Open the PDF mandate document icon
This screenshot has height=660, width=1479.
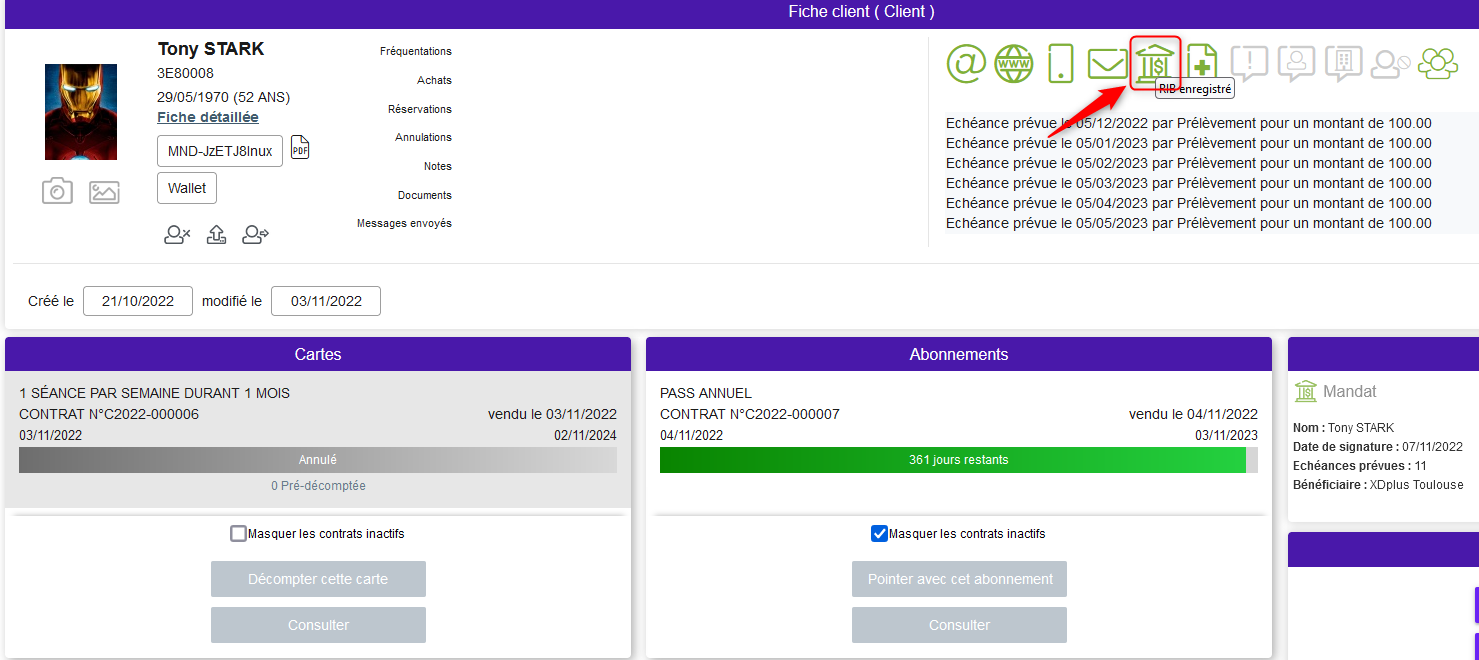point(300,148)
